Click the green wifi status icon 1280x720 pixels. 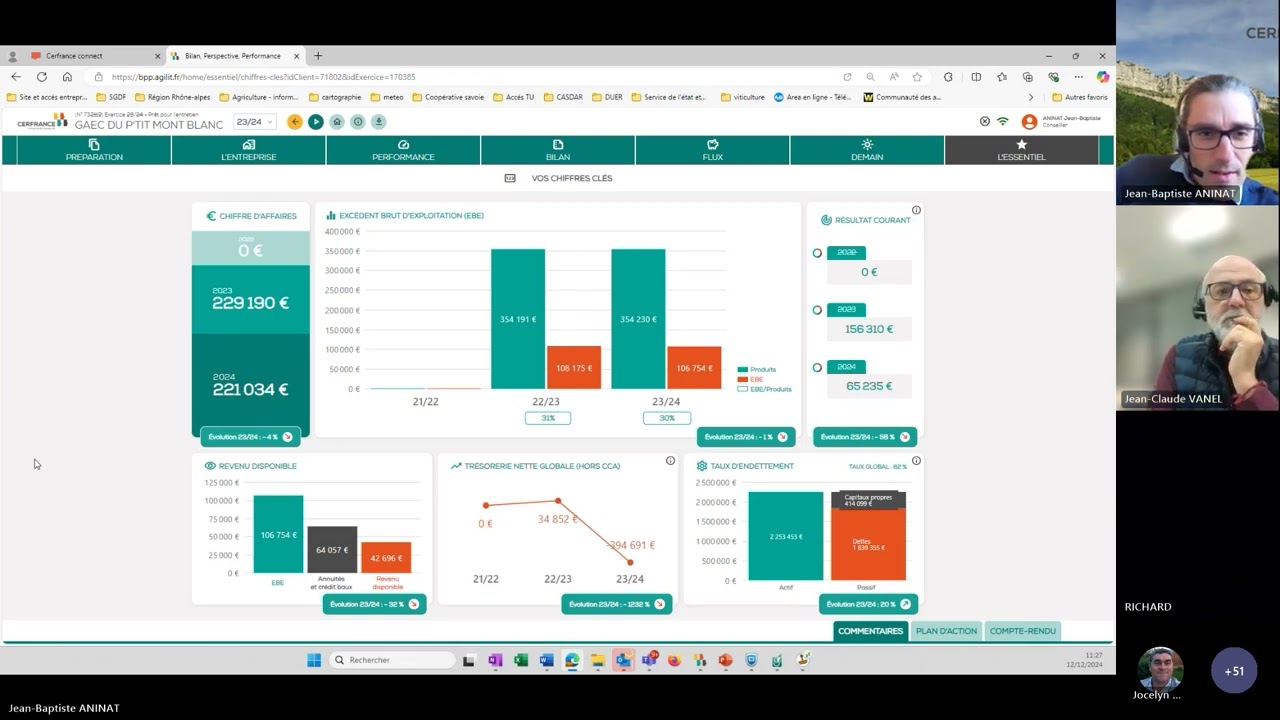point(1003,121)
